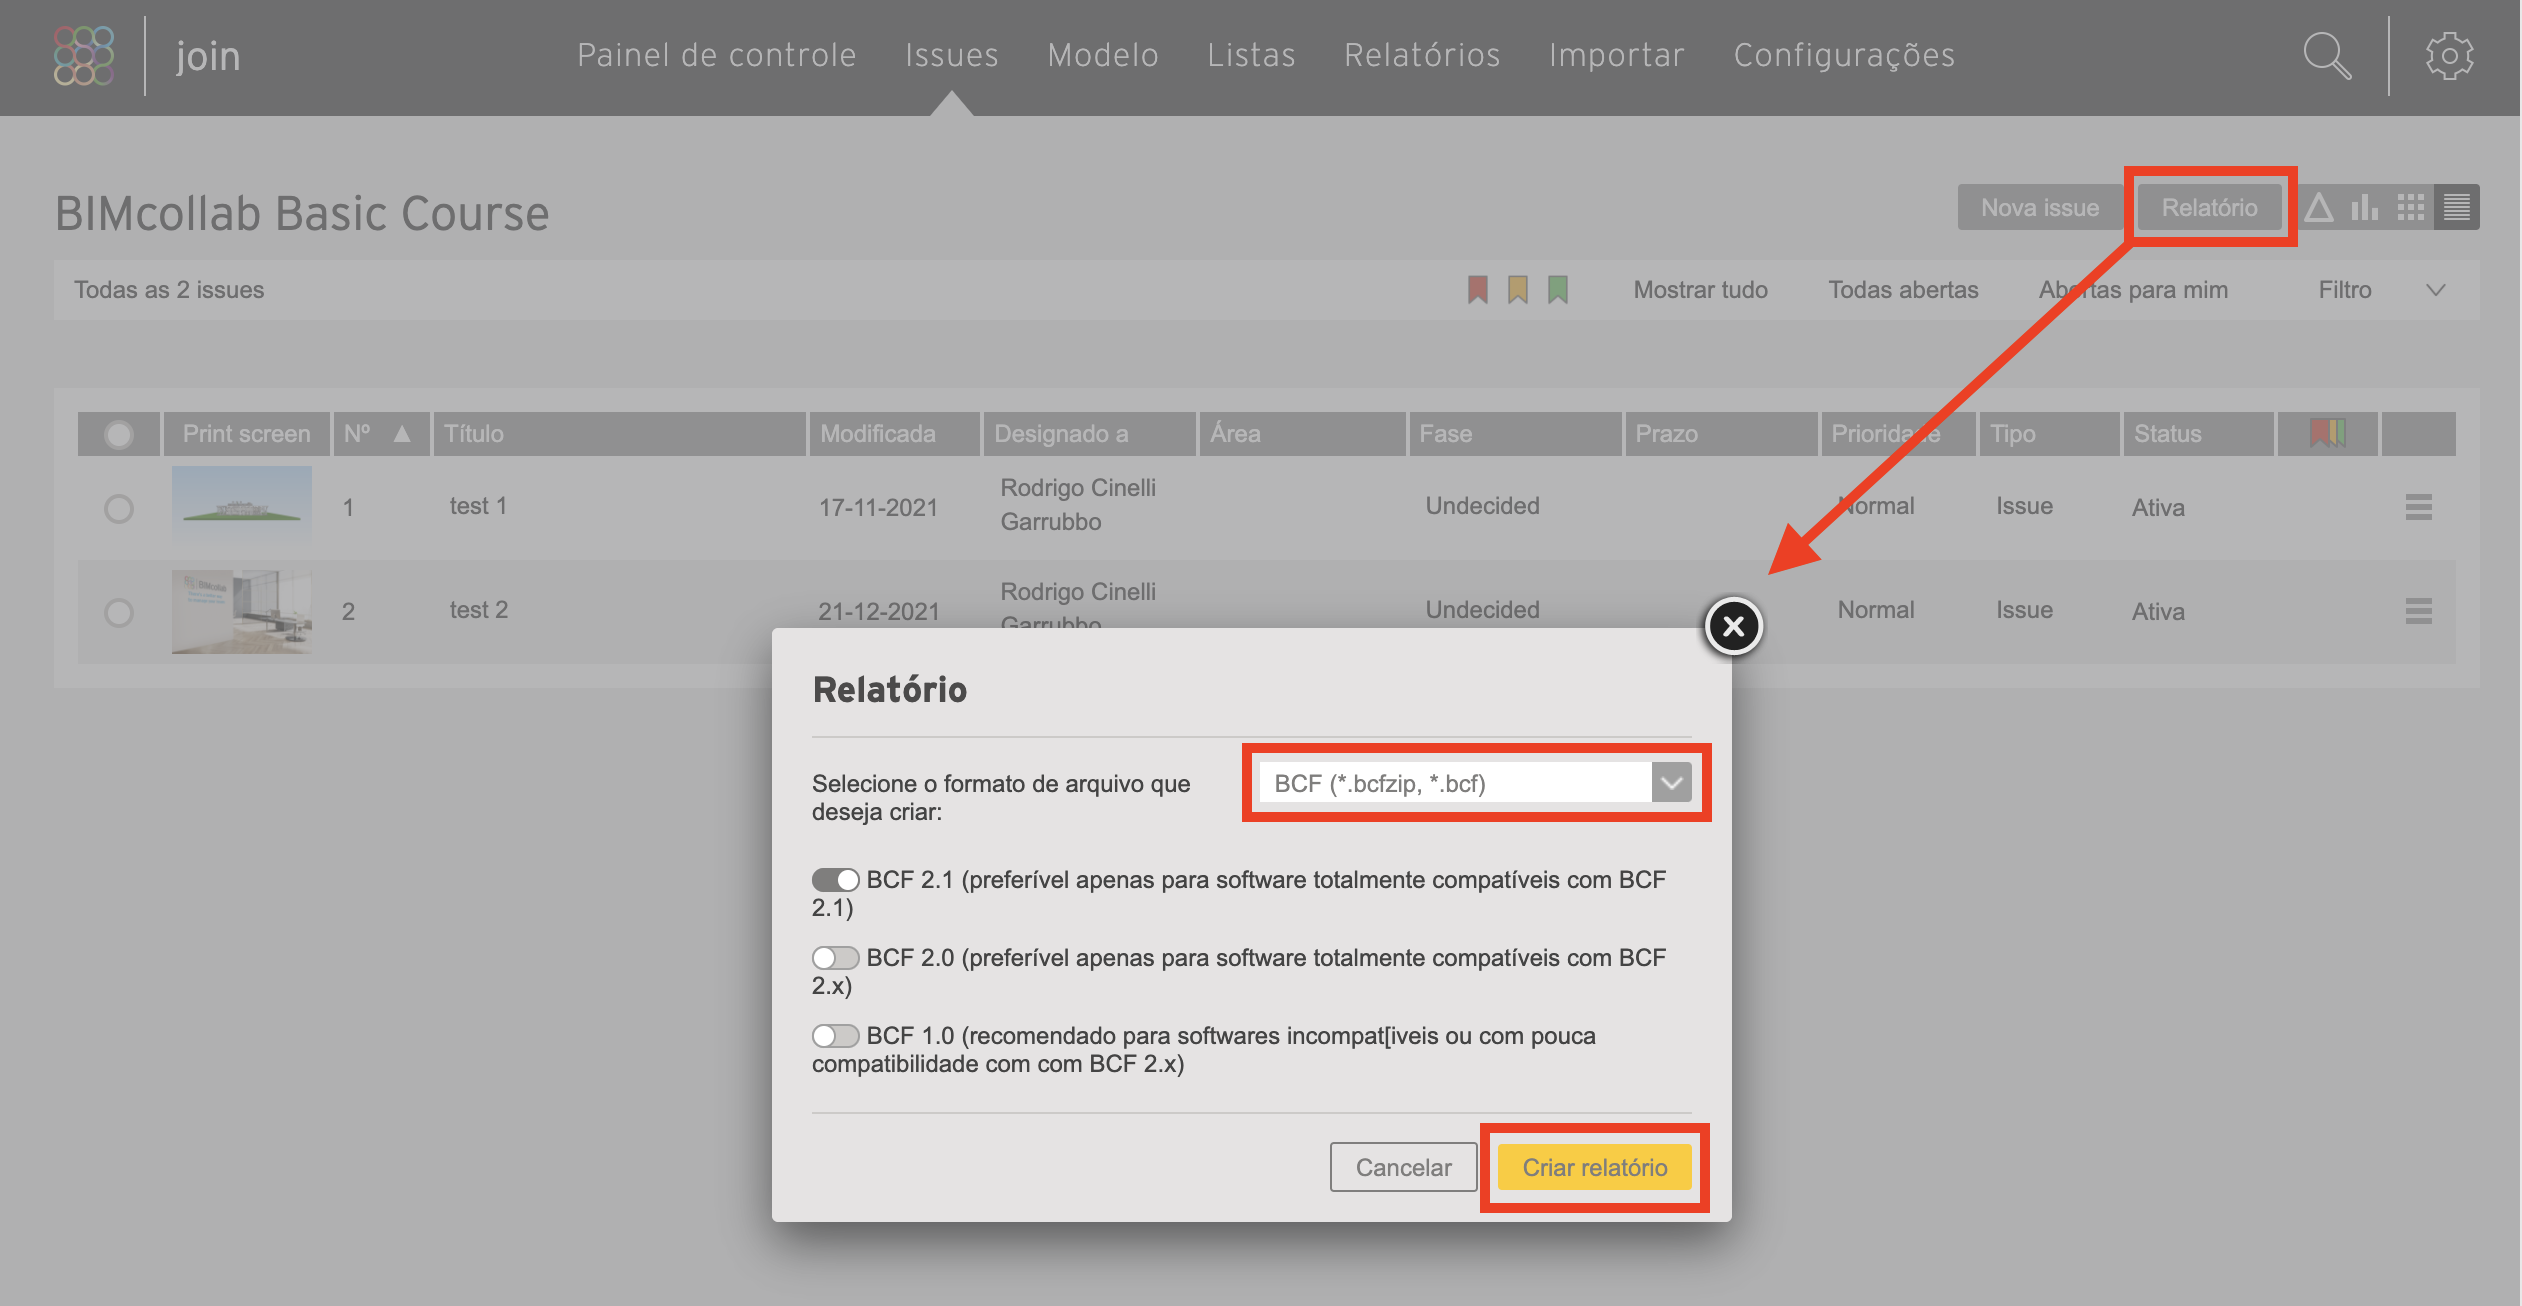Click the Nova issue button
This screenshot has height=1306, width=2522.
pyautogui.click(x=2040, y=207)
